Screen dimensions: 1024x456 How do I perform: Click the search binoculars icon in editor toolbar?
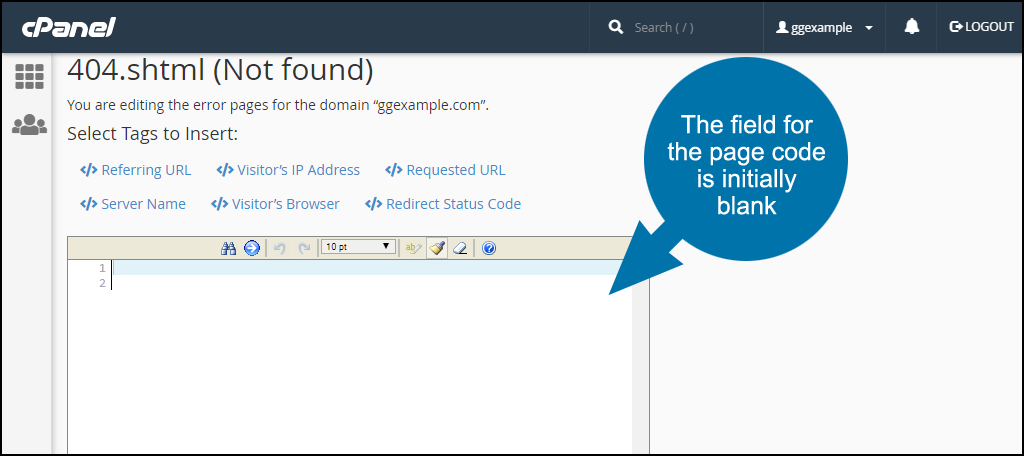click(x=228, y=248)
